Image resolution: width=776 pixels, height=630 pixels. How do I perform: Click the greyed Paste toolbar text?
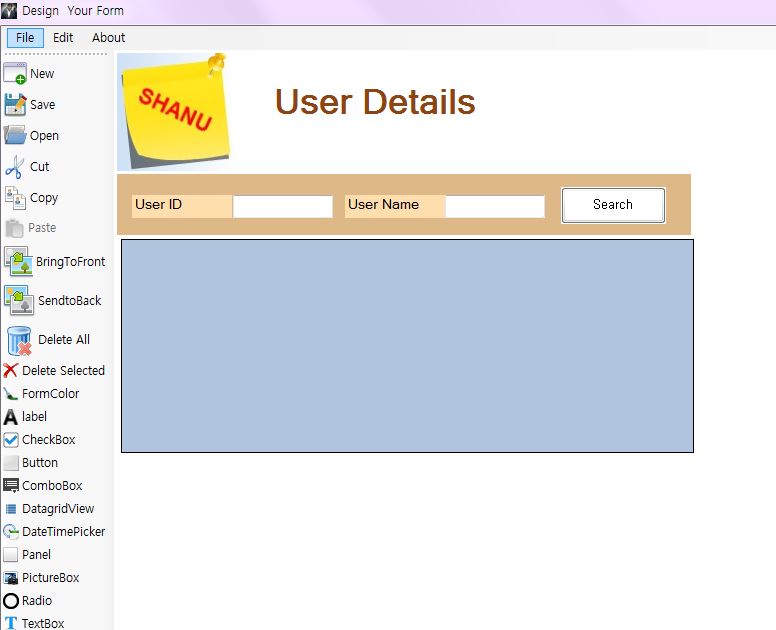click(x=42, y=228)
